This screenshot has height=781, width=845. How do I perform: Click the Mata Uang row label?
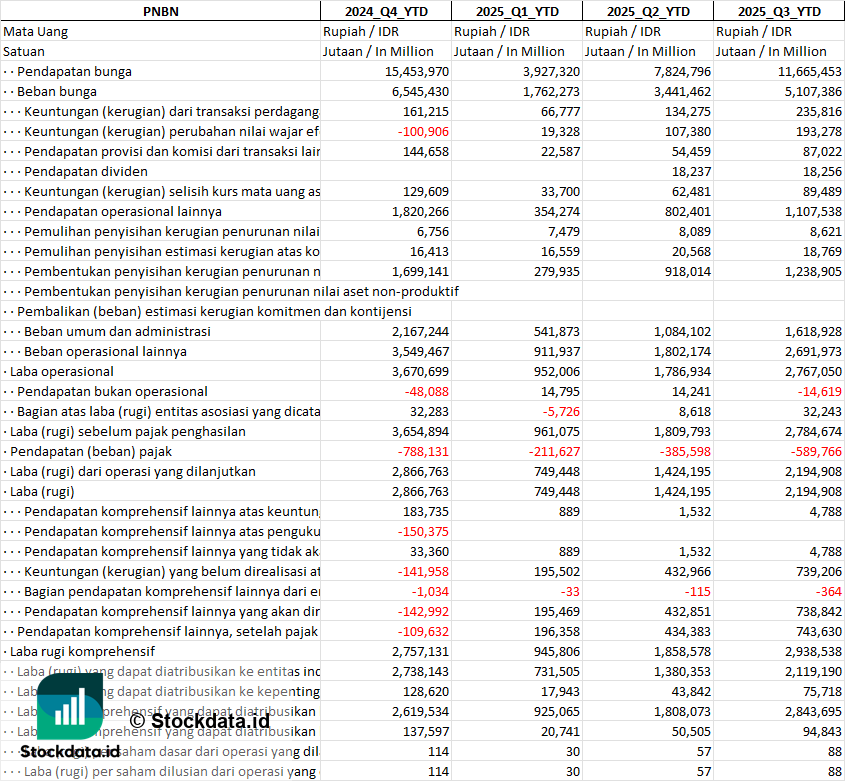(36, 31)
